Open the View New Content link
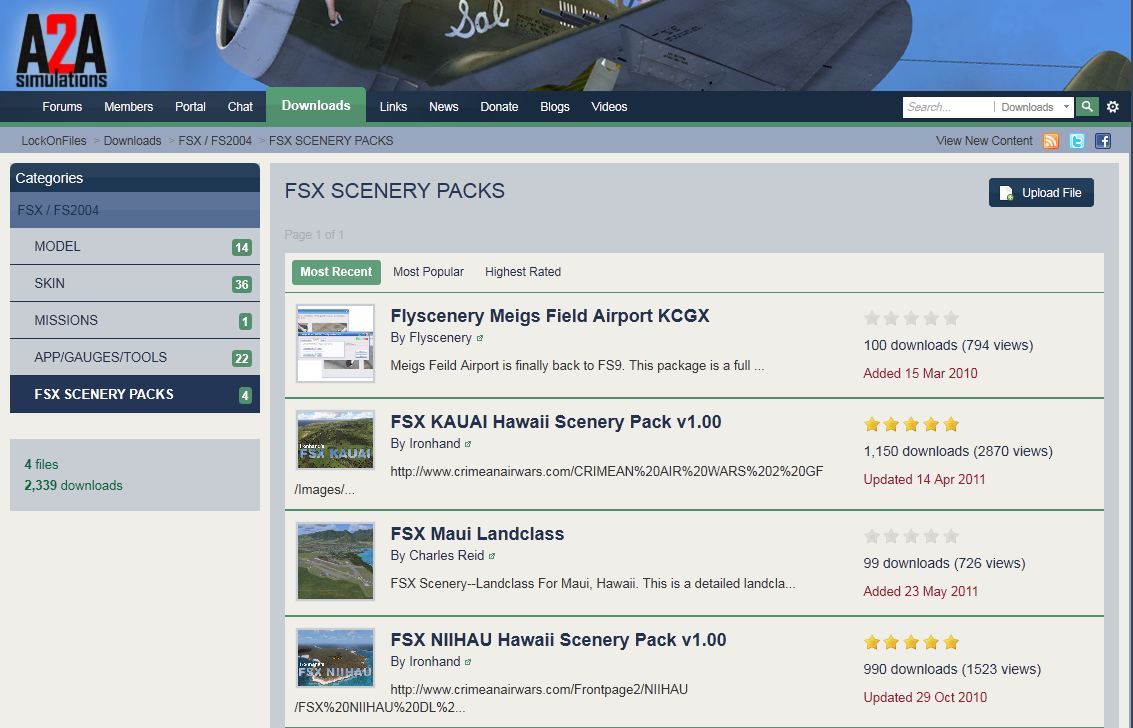Screen dimensions: 1133x728 [x=984, y=141]
